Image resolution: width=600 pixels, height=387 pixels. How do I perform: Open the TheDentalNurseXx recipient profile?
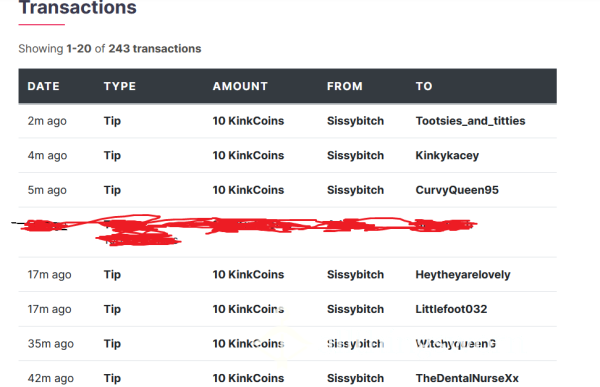tap(467, 378)
